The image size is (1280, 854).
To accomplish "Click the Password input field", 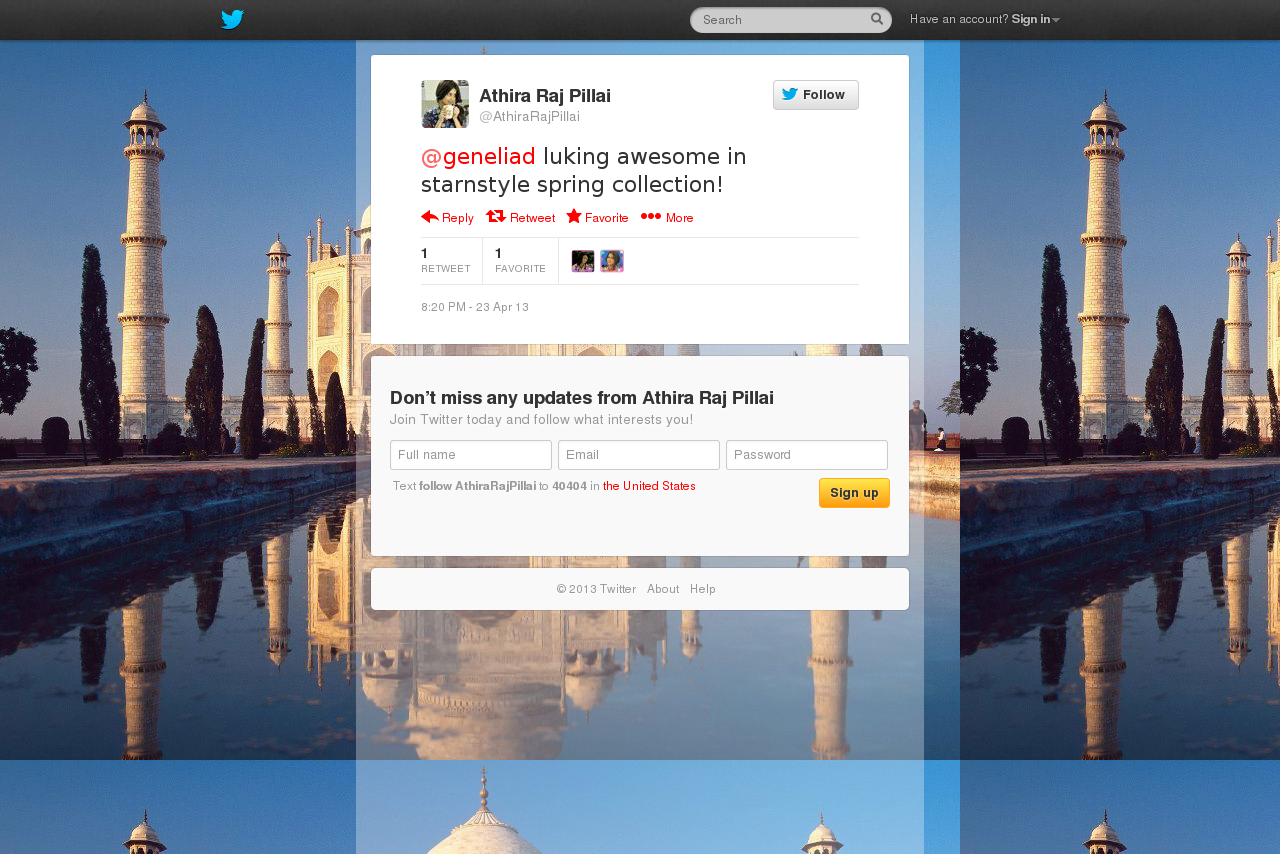I will click(807, 455).
